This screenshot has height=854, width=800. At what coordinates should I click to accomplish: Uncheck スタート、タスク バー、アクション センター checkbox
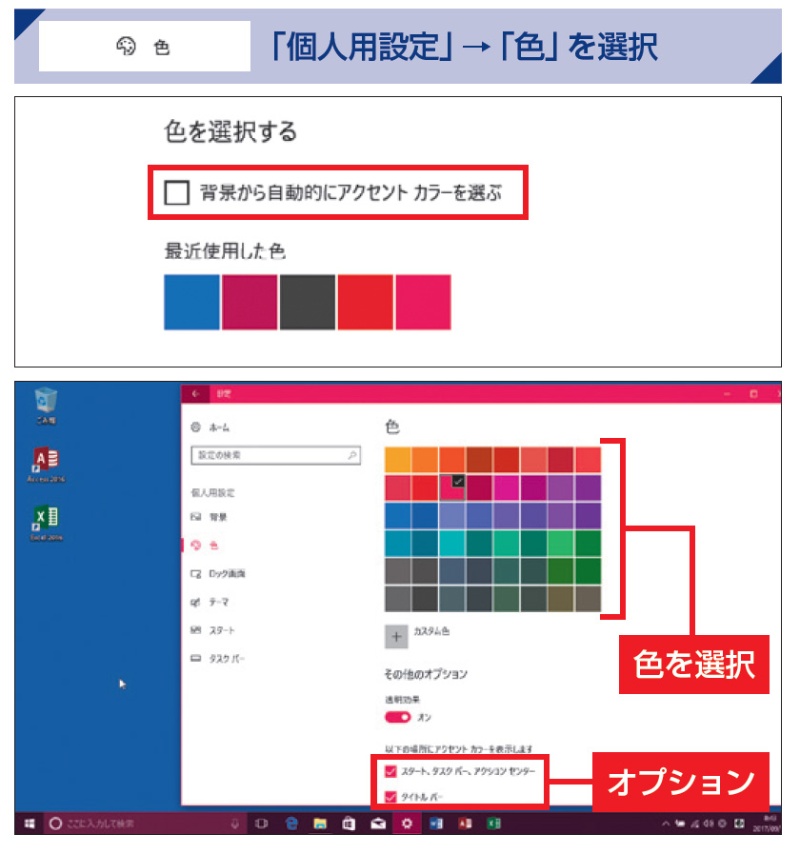tap(390, 772)
